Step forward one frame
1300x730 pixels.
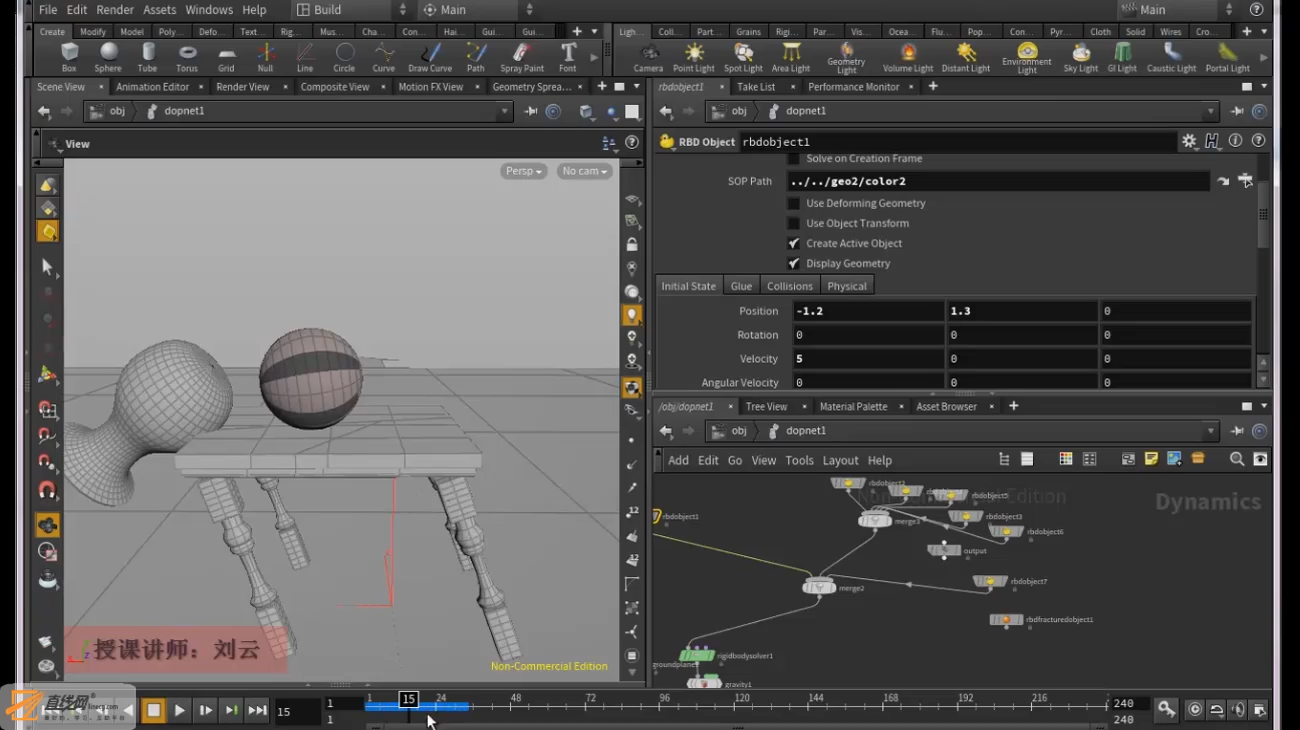205,710
